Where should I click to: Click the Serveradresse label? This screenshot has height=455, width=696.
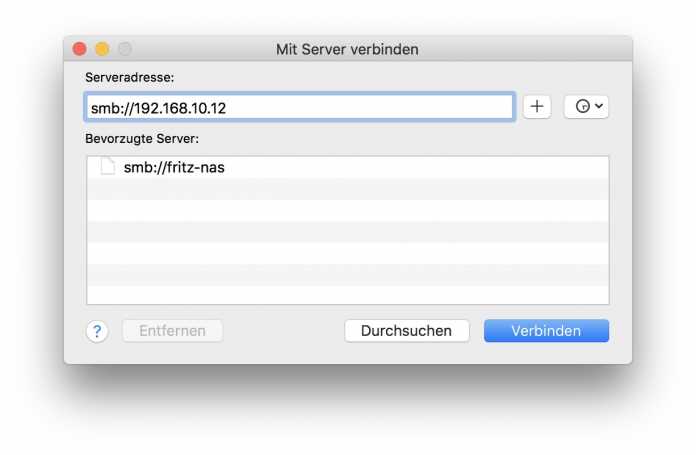click(x=131, y=77)
